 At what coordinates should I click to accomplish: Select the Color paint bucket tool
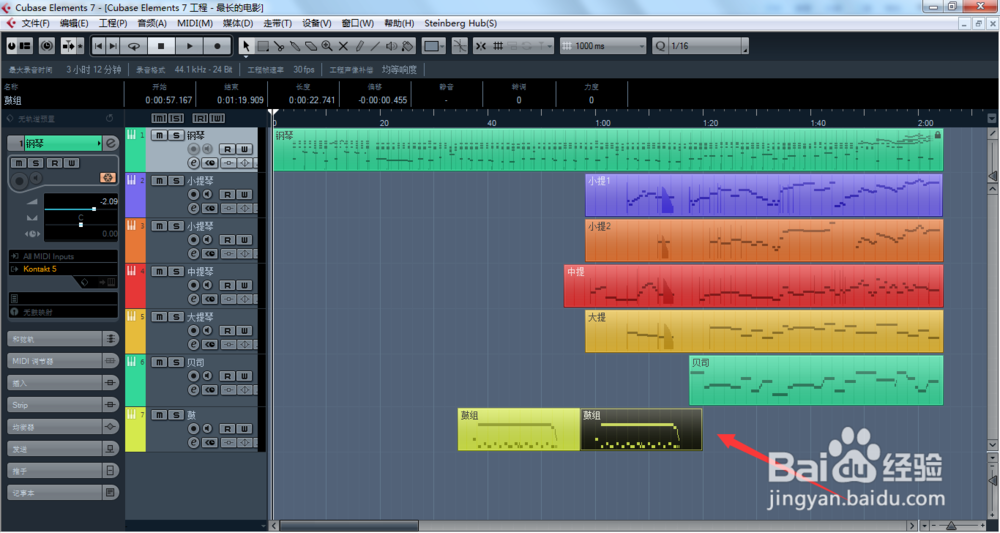(x=408, y=46)
